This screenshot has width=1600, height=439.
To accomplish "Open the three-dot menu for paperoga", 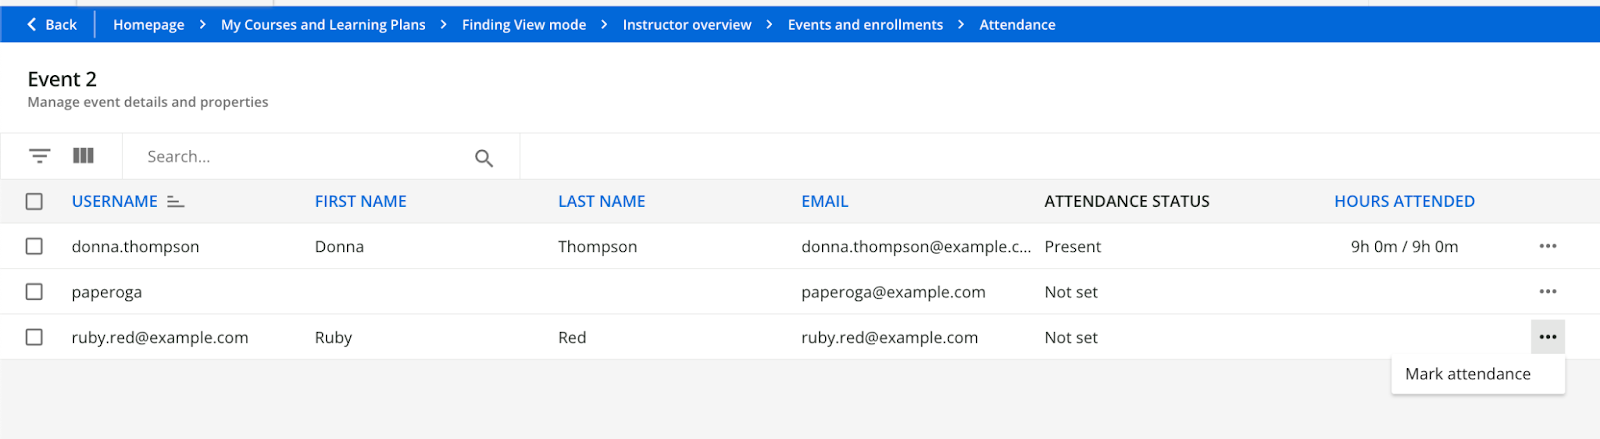I will [1547, 292].
